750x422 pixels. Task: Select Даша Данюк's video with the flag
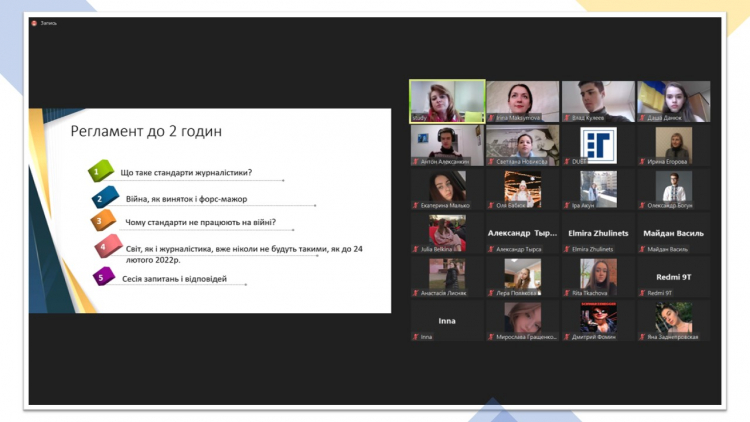[672, 101]
